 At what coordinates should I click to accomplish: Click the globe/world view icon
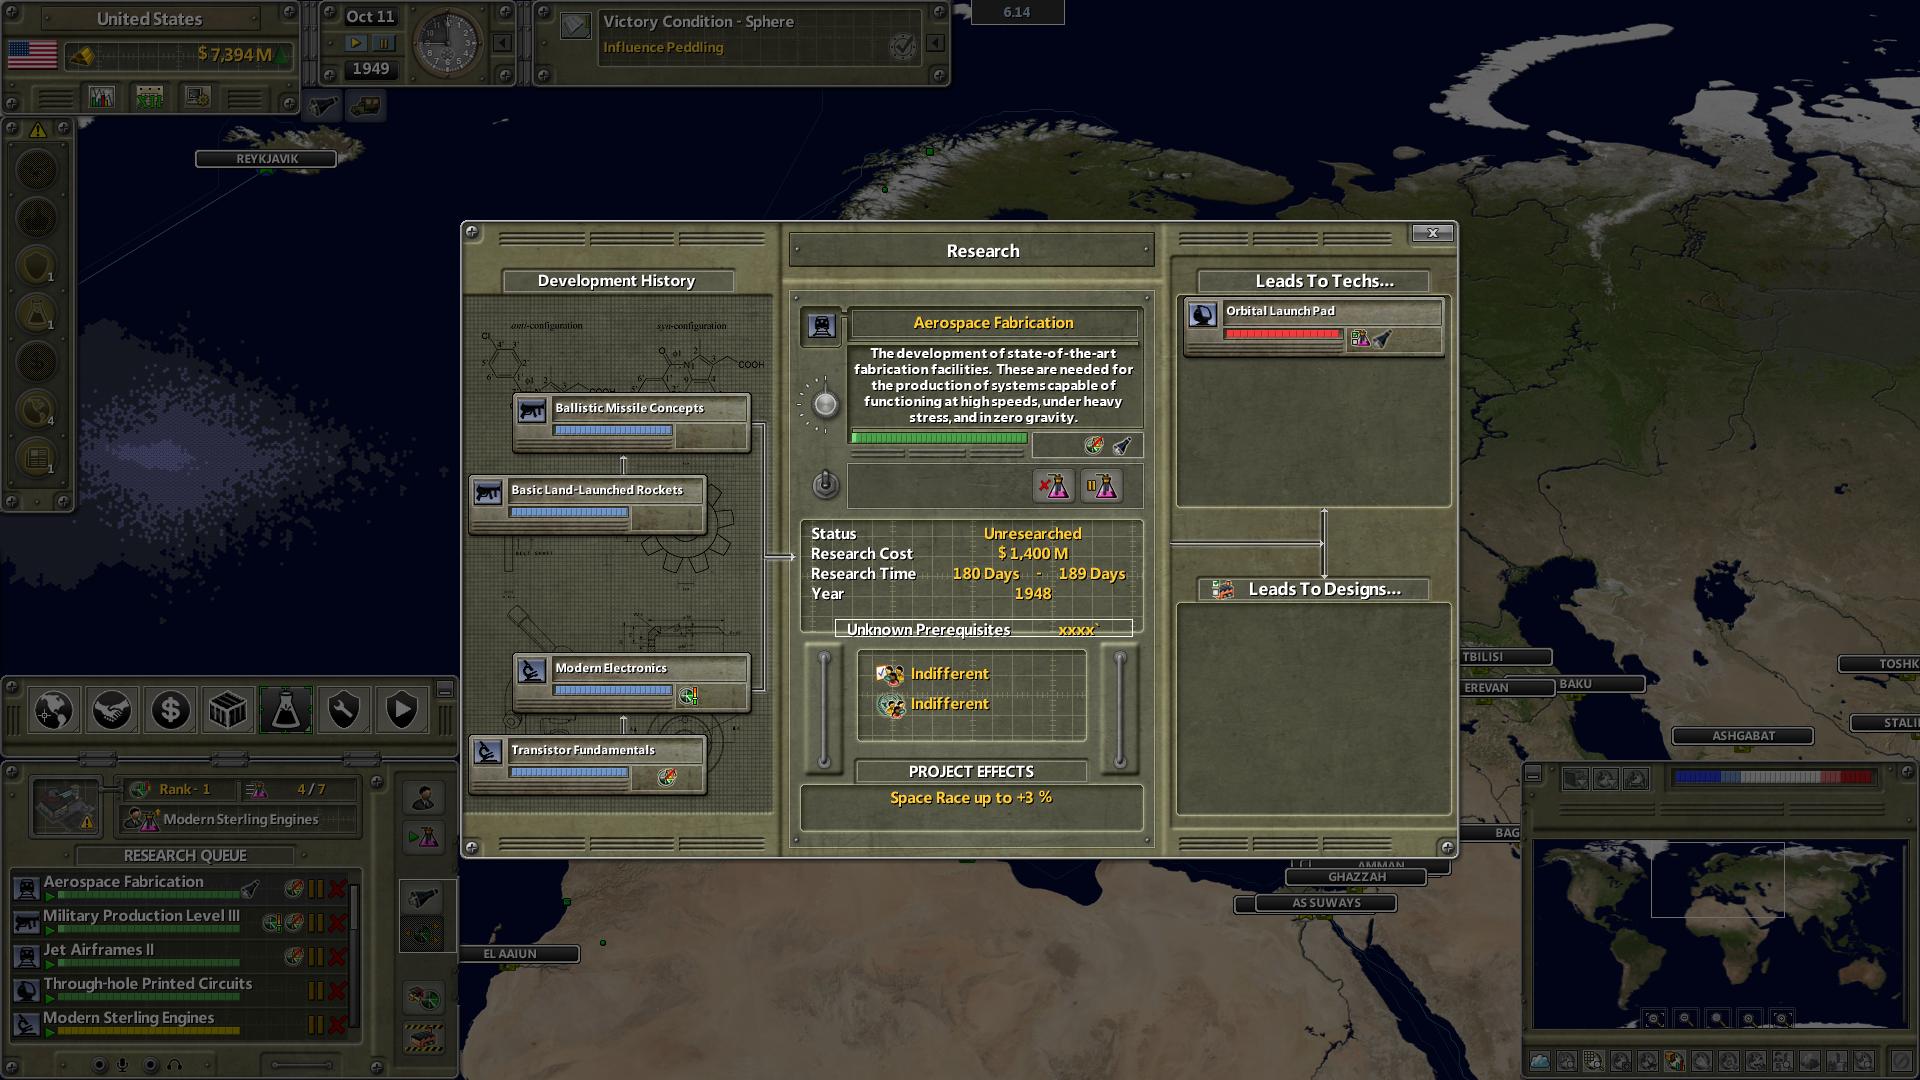[x=53, y=711]
